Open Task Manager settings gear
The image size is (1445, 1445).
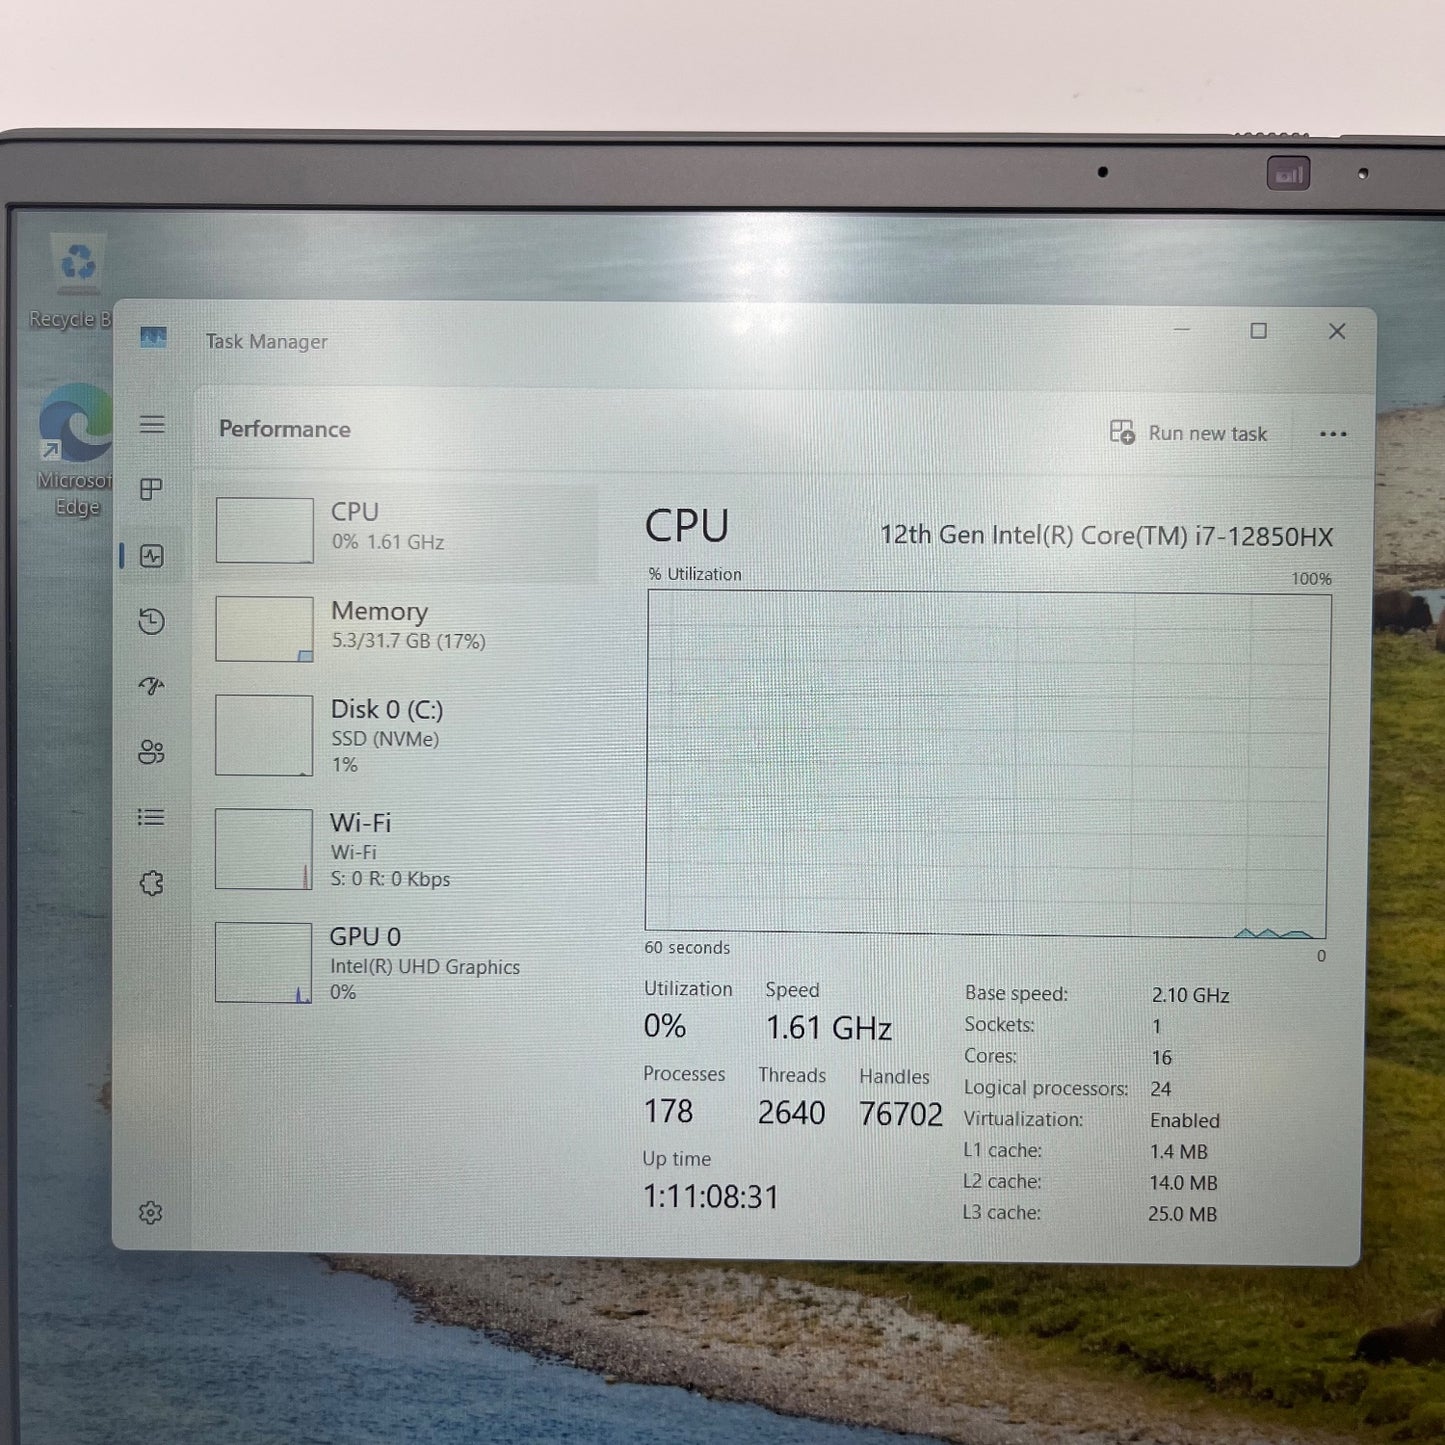[x=151, y=1213]
